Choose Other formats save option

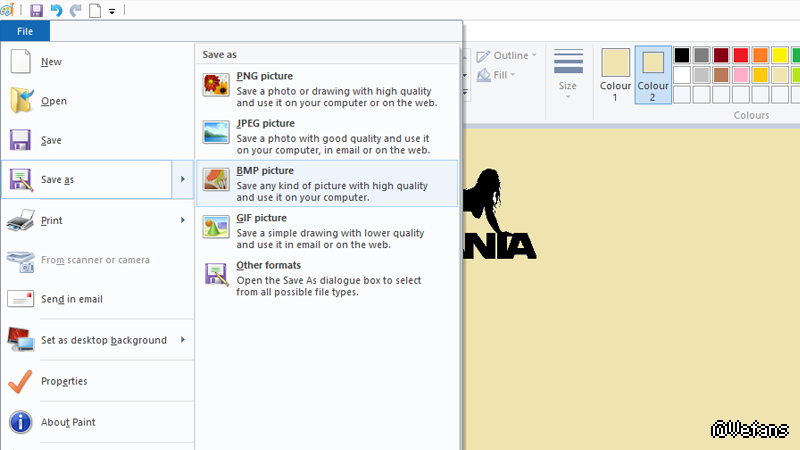pyautogui.click(x=327, y=278)
